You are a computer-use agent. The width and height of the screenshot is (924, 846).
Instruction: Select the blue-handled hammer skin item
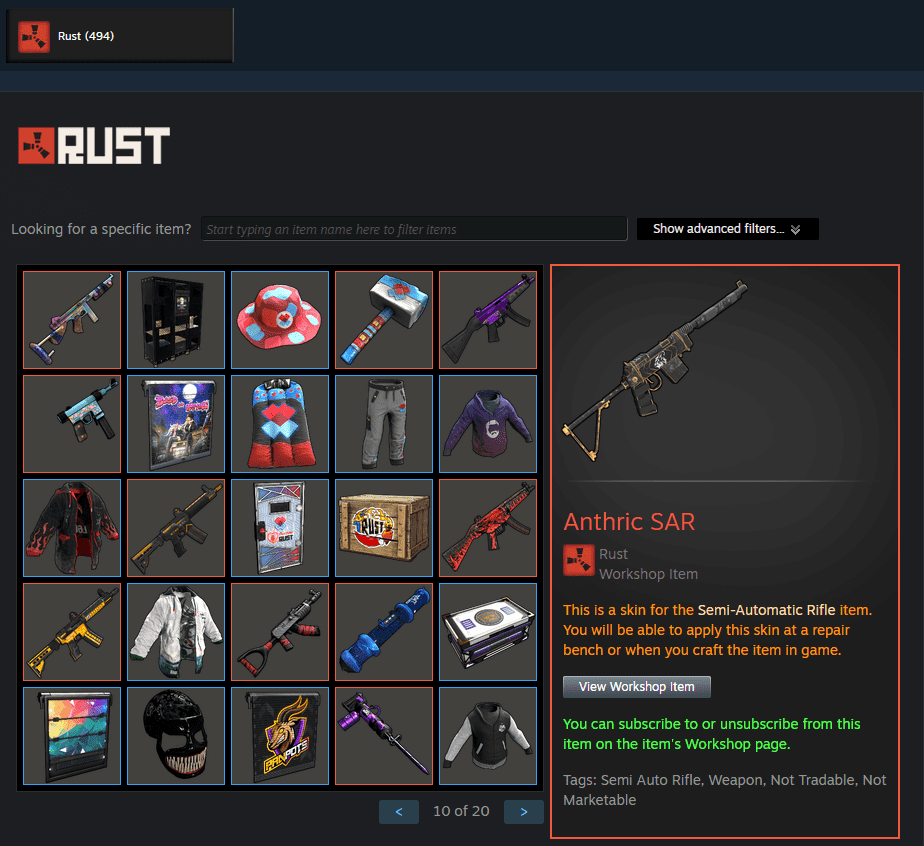[x=384, y=320]
